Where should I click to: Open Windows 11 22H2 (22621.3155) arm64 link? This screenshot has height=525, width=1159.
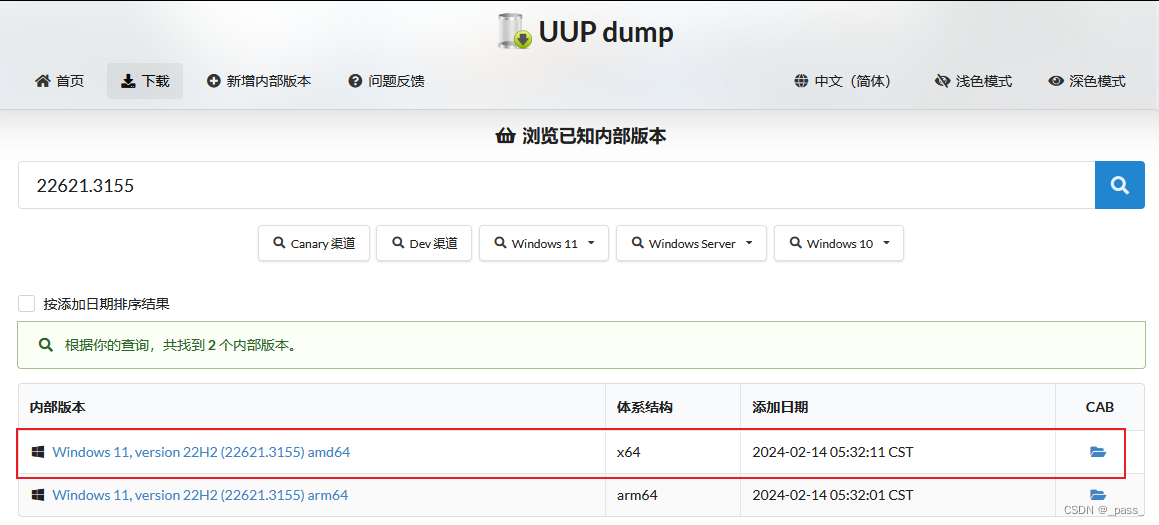[x=200, y=495]
